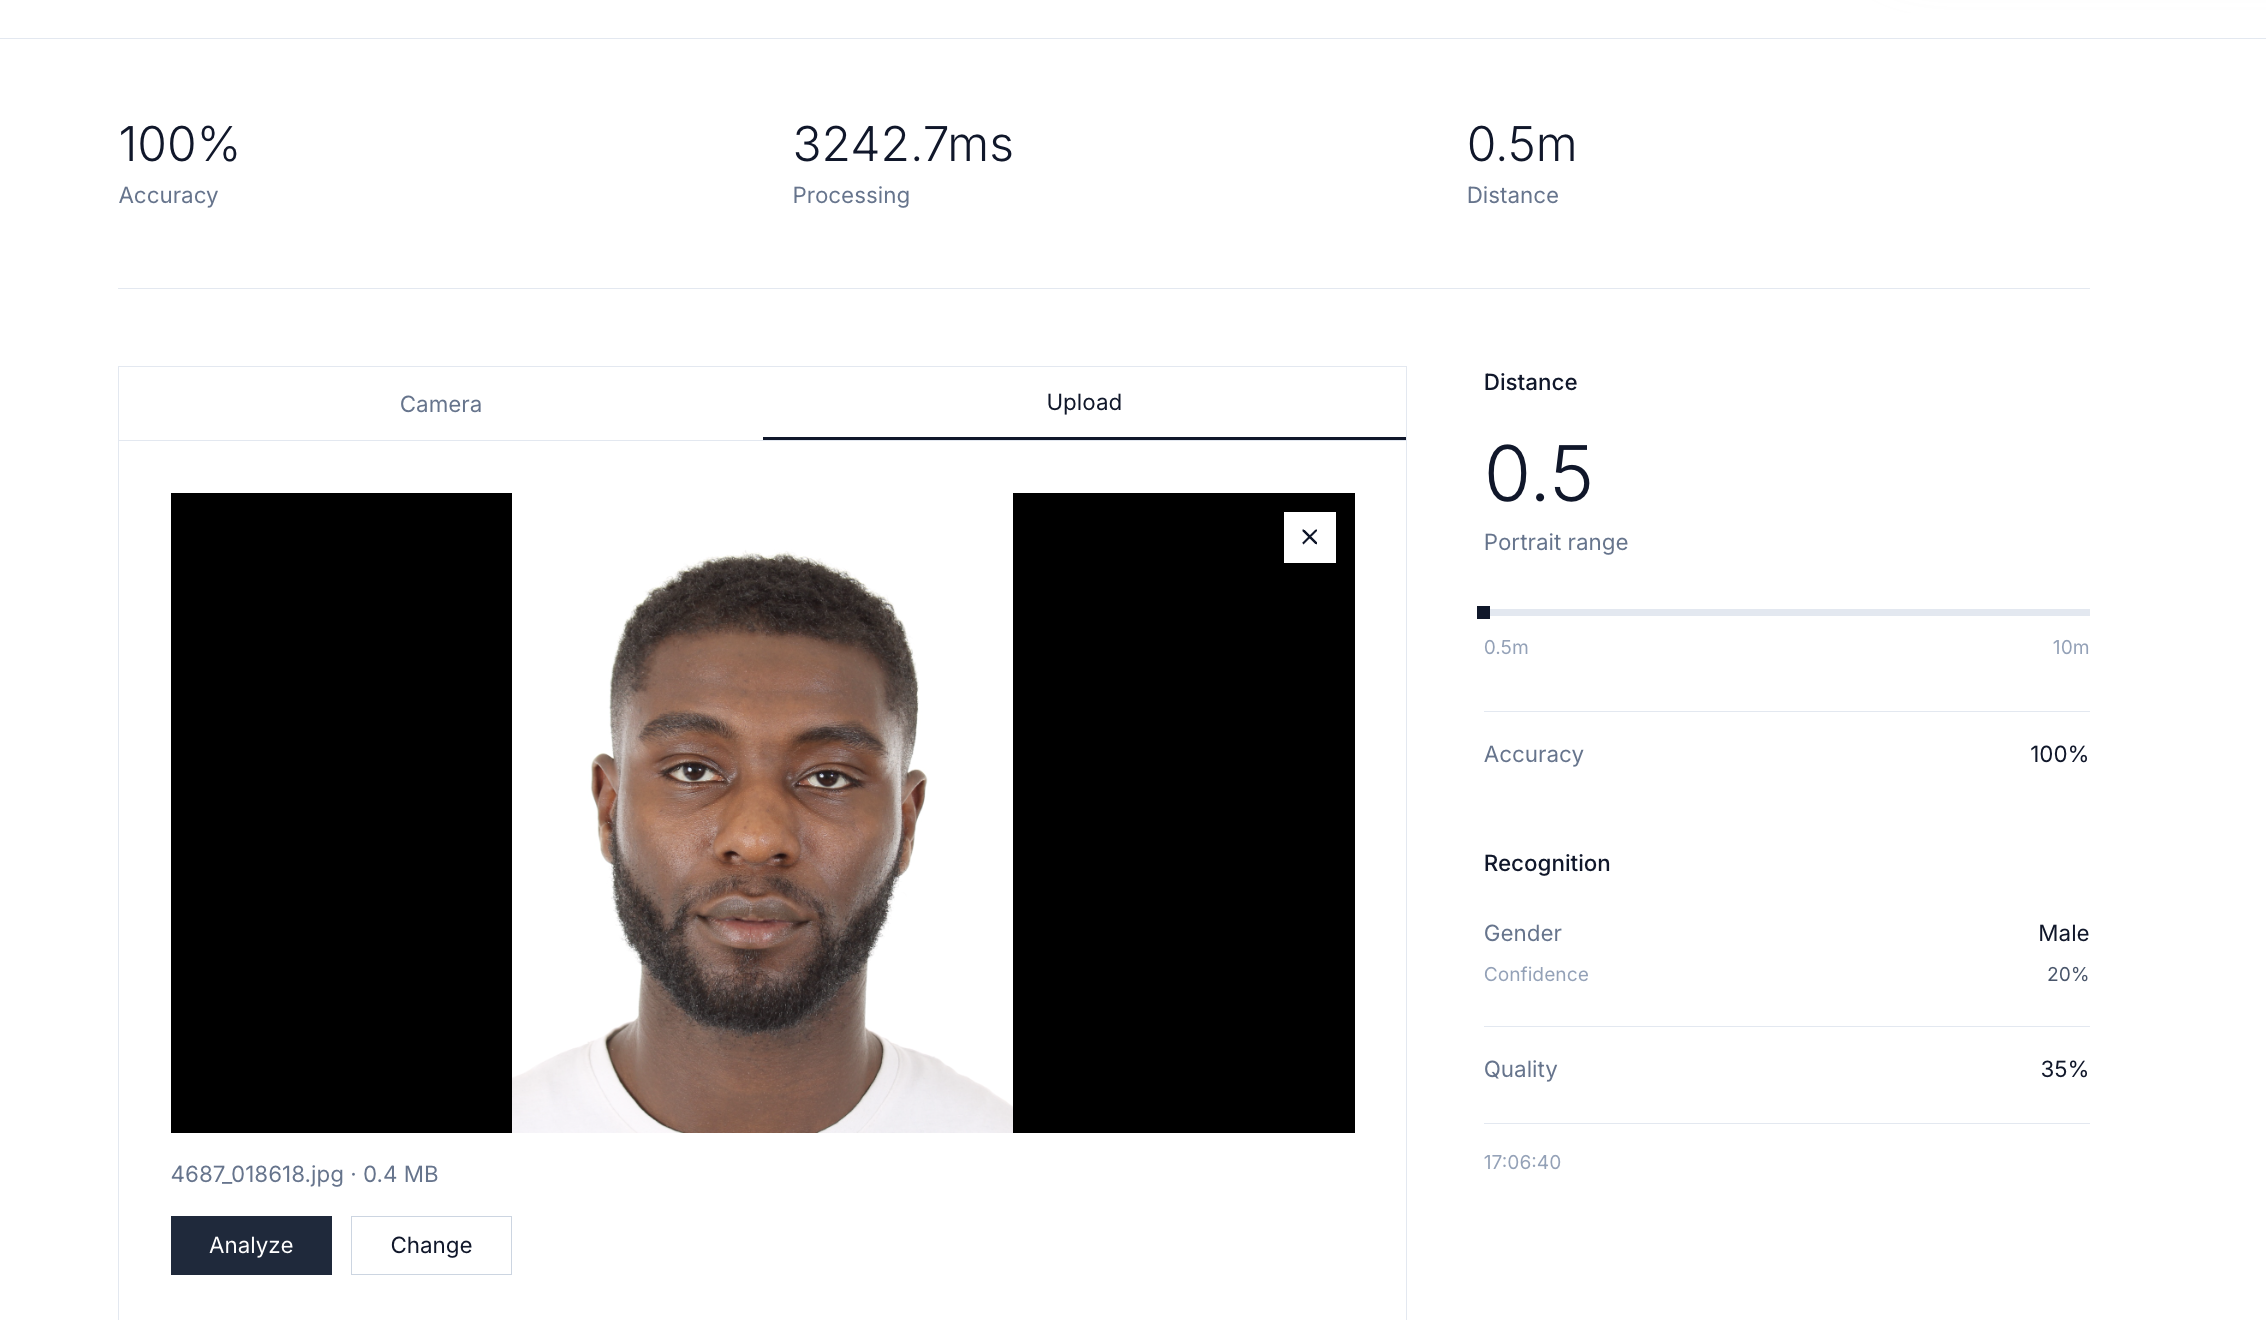The image size is (2266, 1320).
Task: Click the large 0.5 Portrait range value
Action: pos(1538,474)
